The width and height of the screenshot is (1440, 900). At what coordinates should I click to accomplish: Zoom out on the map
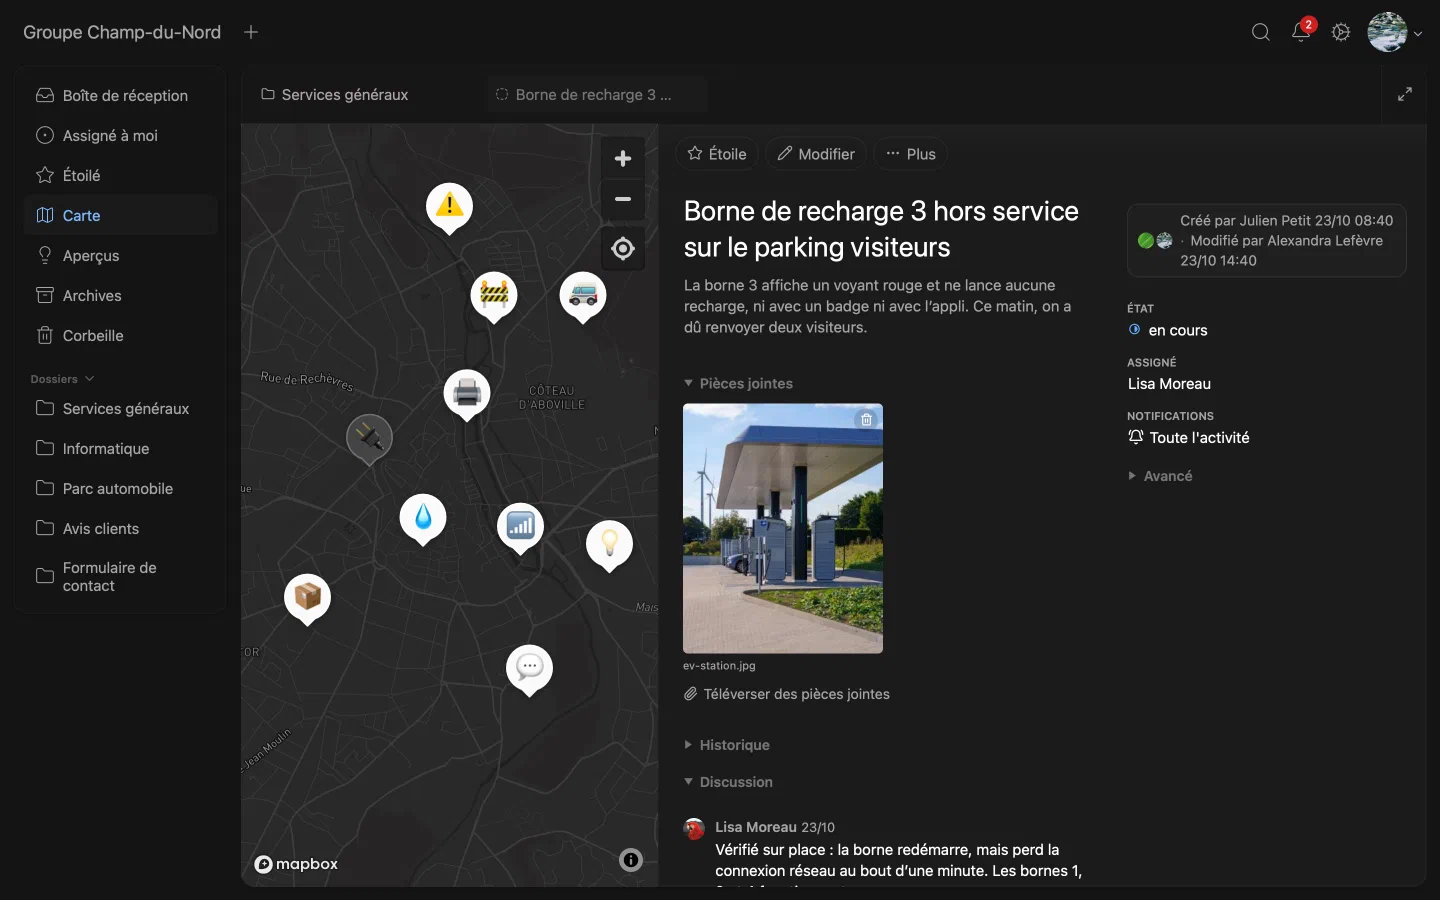623,200
